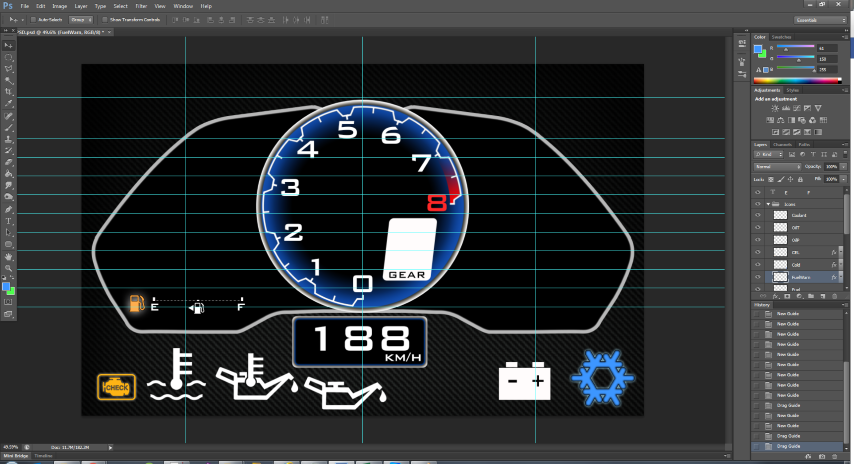
Task: Click the lock position icon
Action: click(x=790, y=179)
